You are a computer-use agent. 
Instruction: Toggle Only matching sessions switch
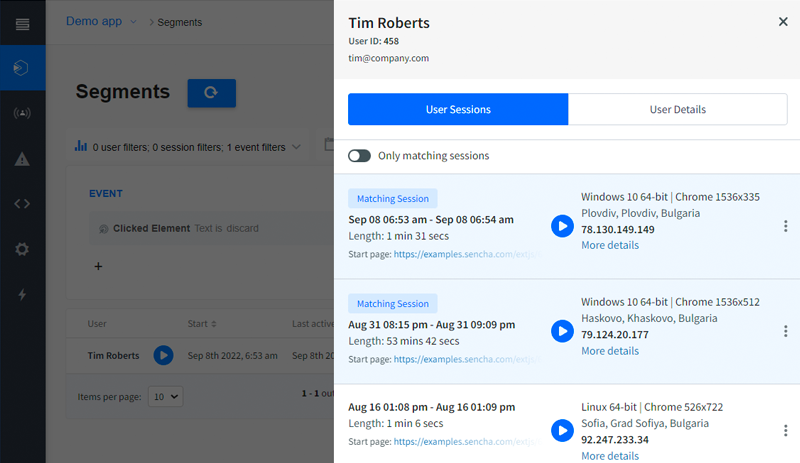[359, 156]
